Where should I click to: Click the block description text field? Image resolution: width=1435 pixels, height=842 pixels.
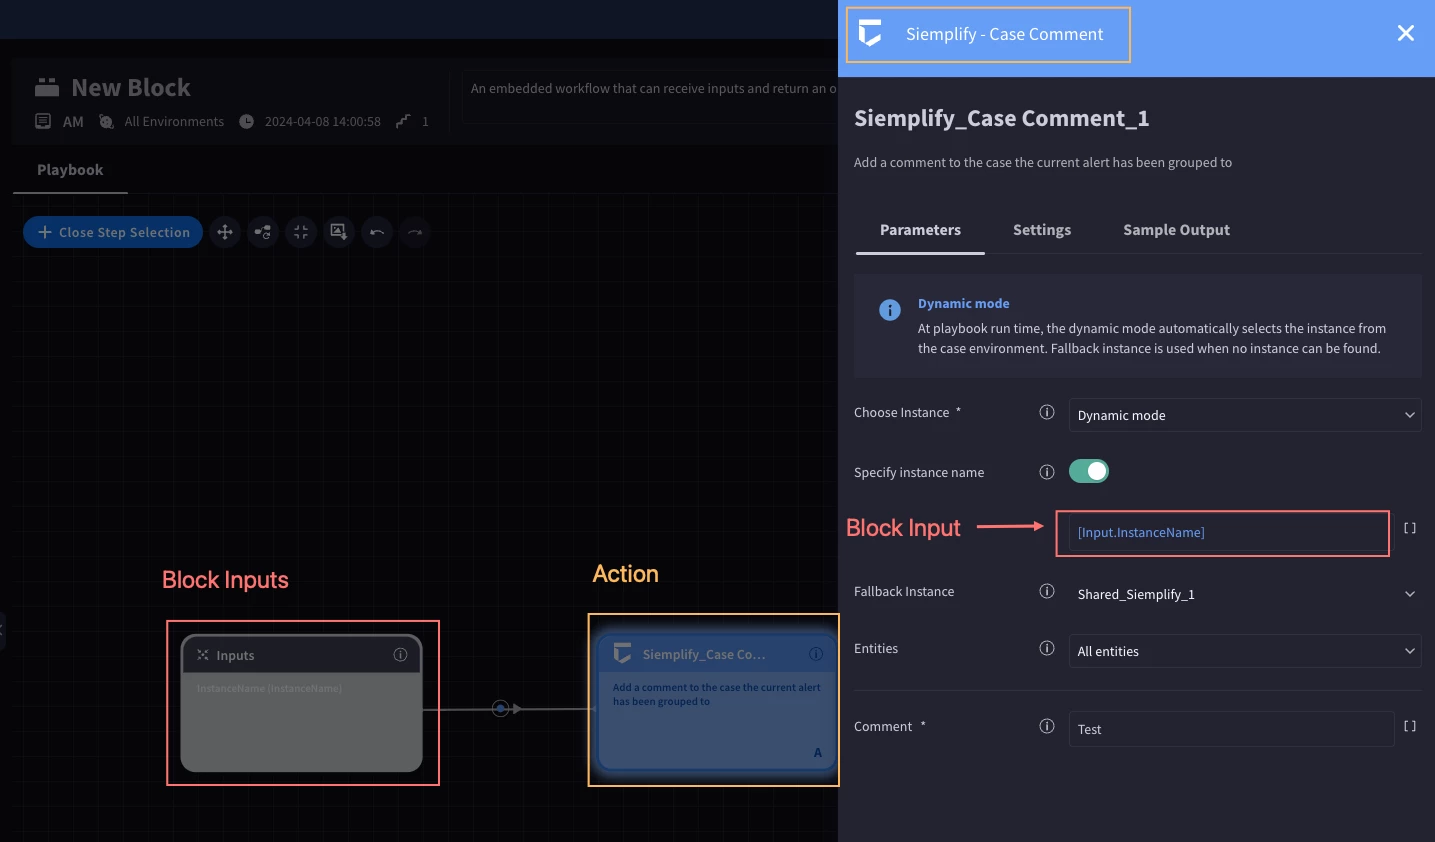click(650, 96)
